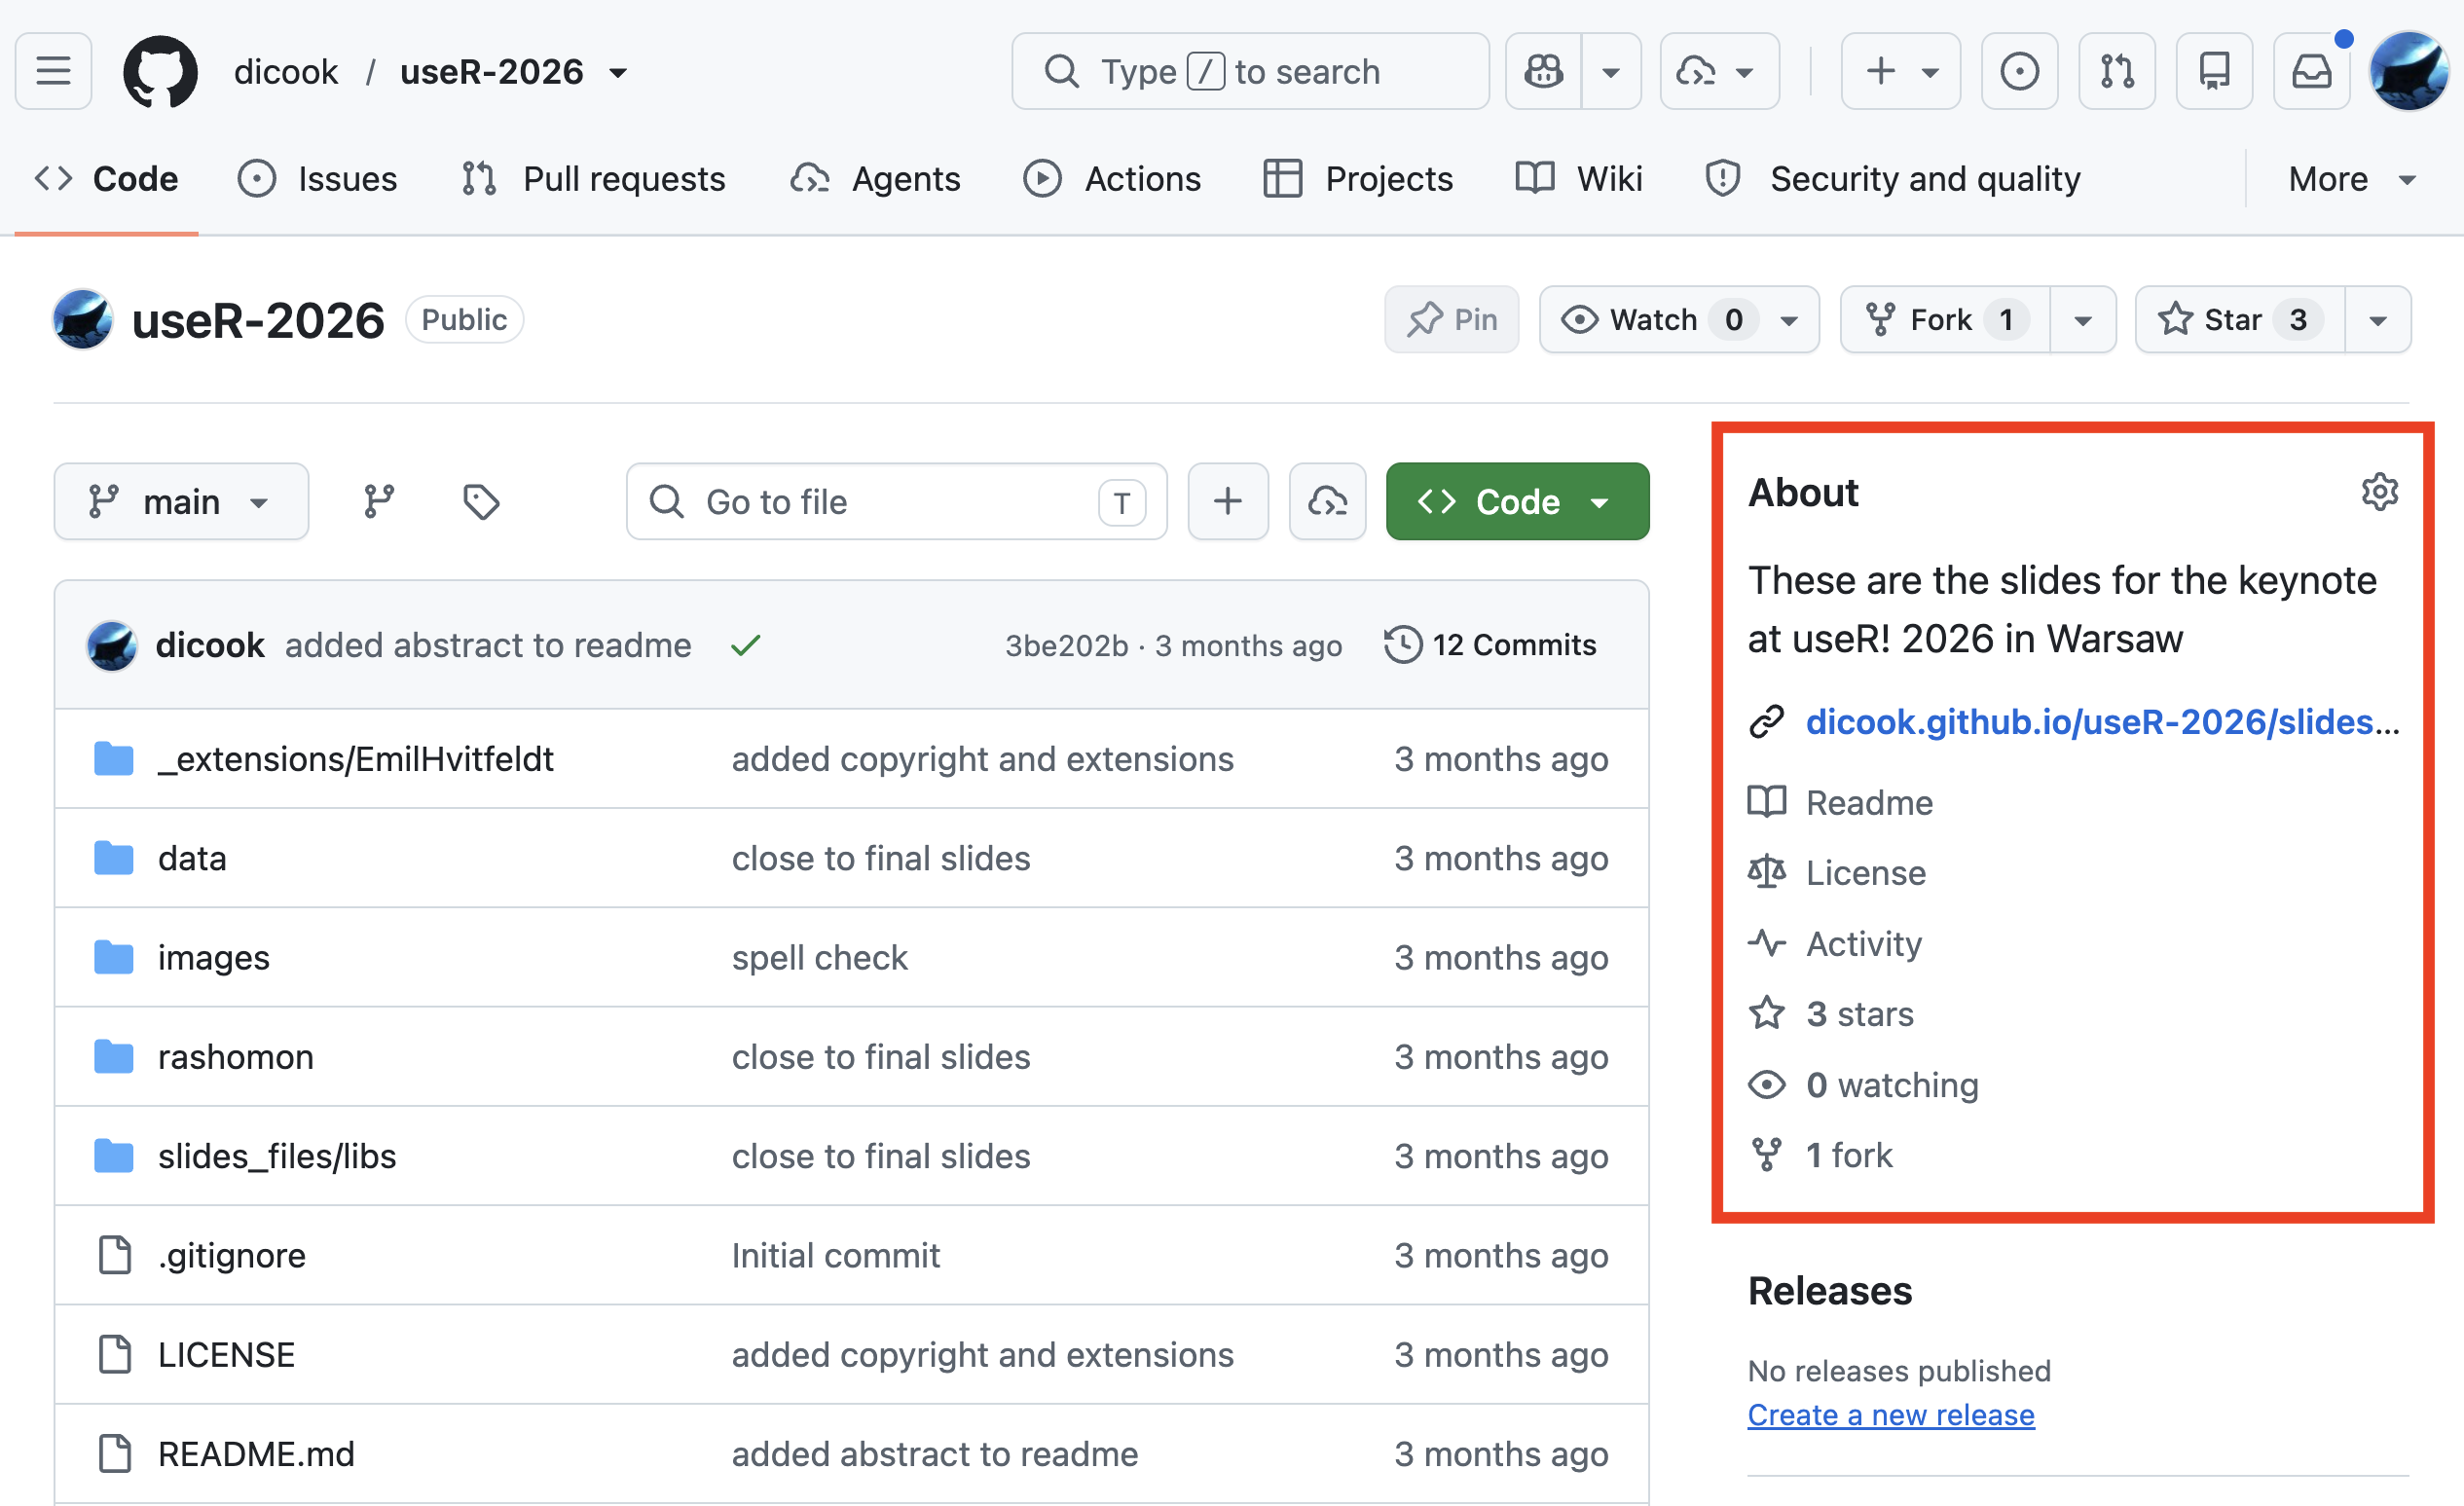Open repositories icon in top header
Image resolution: width=2464 pixels, height=1506 pixels.
(2214, 71)
